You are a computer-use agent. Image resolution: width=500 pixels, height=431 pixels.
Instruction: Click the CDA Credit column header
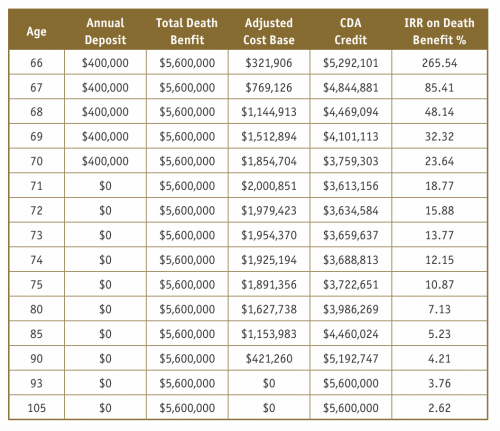pos(351,31)
